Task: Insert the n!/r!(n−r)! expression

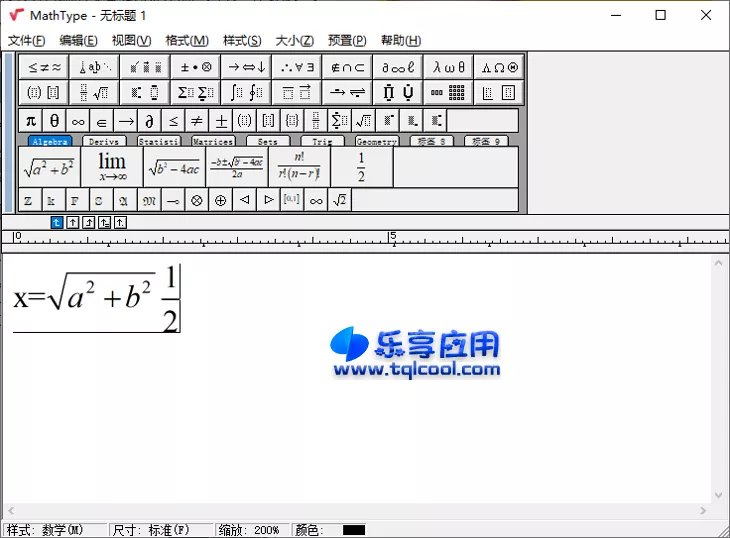Action: tap(299, 167)
